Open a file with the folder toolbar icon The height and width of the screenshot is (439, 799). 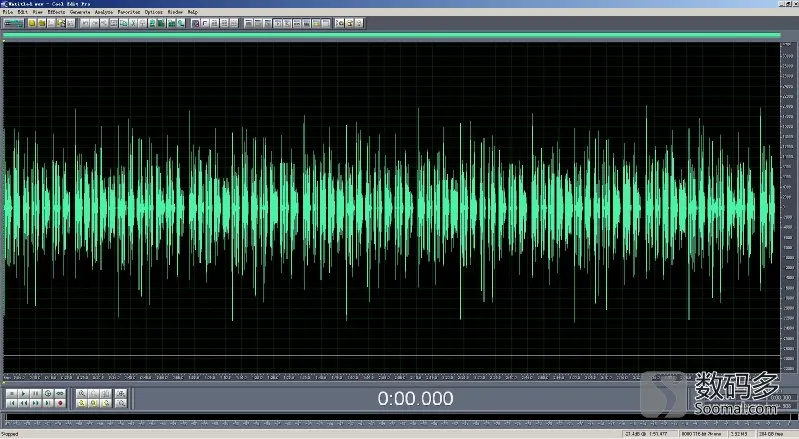tap(42, 23)
